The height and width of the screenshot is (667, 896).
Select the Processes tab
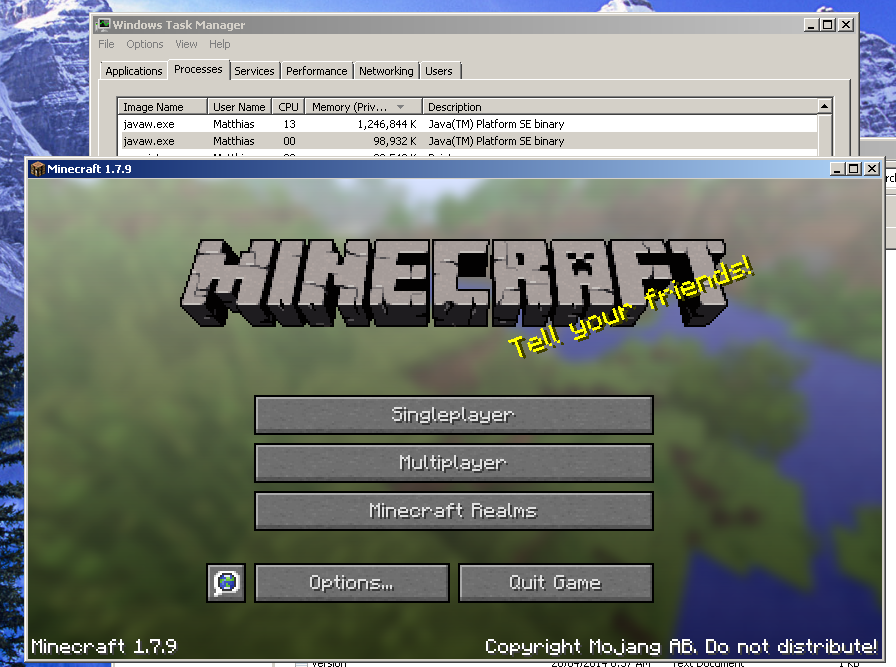coord(198,69)
